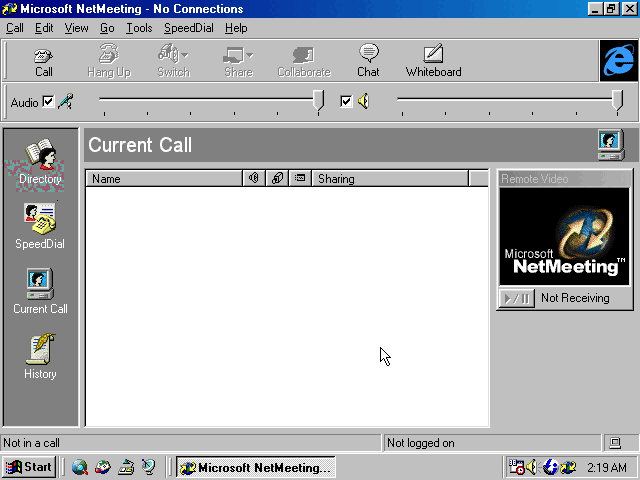The image size is (640, 480).
Task: Click the NetMeeting tray icon
Action: tap(568, 467)
